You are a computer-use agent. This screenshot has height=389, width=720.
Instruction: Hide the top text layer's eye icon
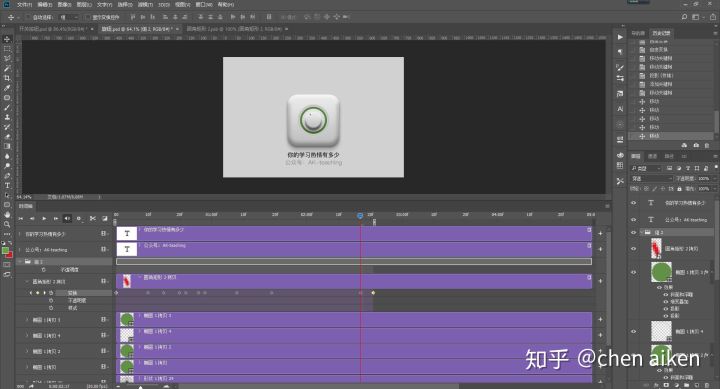(x=634, y=203)
